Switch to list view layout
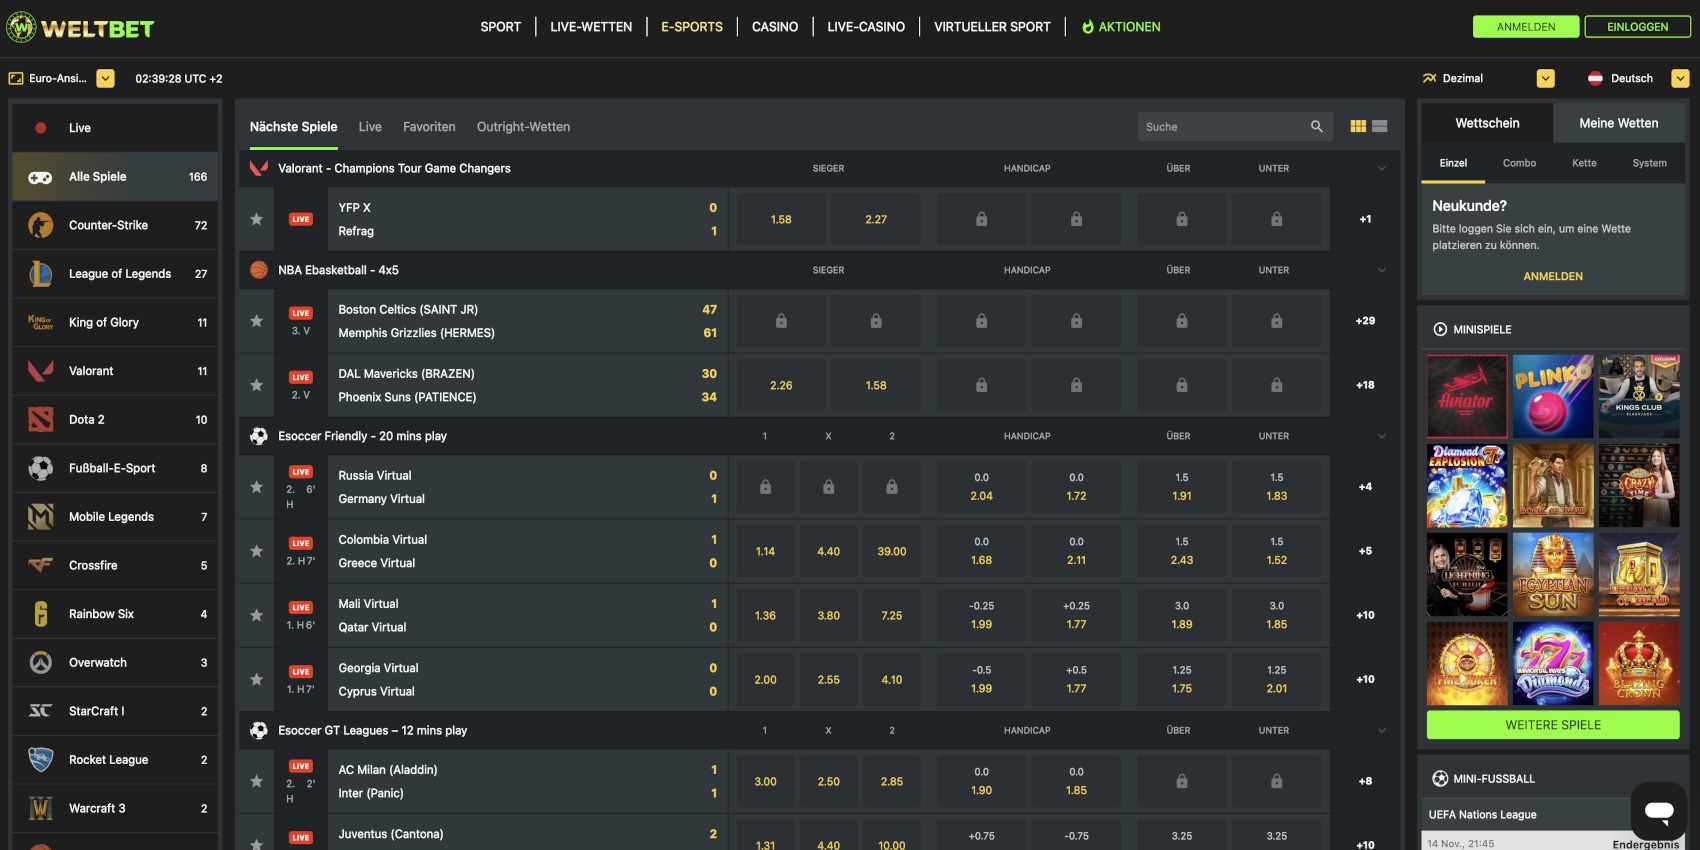 coord(1380,127)
